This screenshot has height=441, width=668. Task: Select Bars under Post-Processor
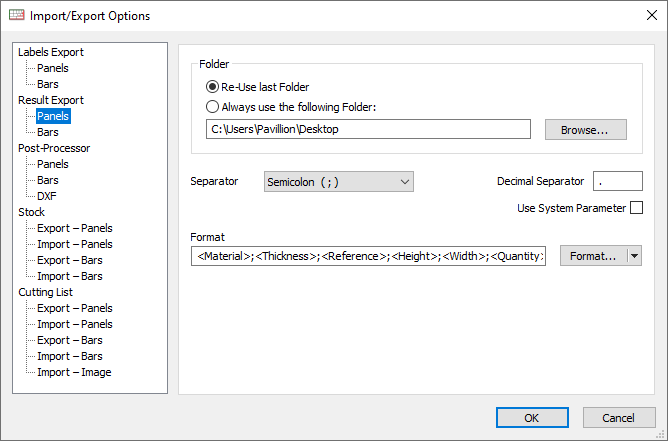(x=48, y=180)
